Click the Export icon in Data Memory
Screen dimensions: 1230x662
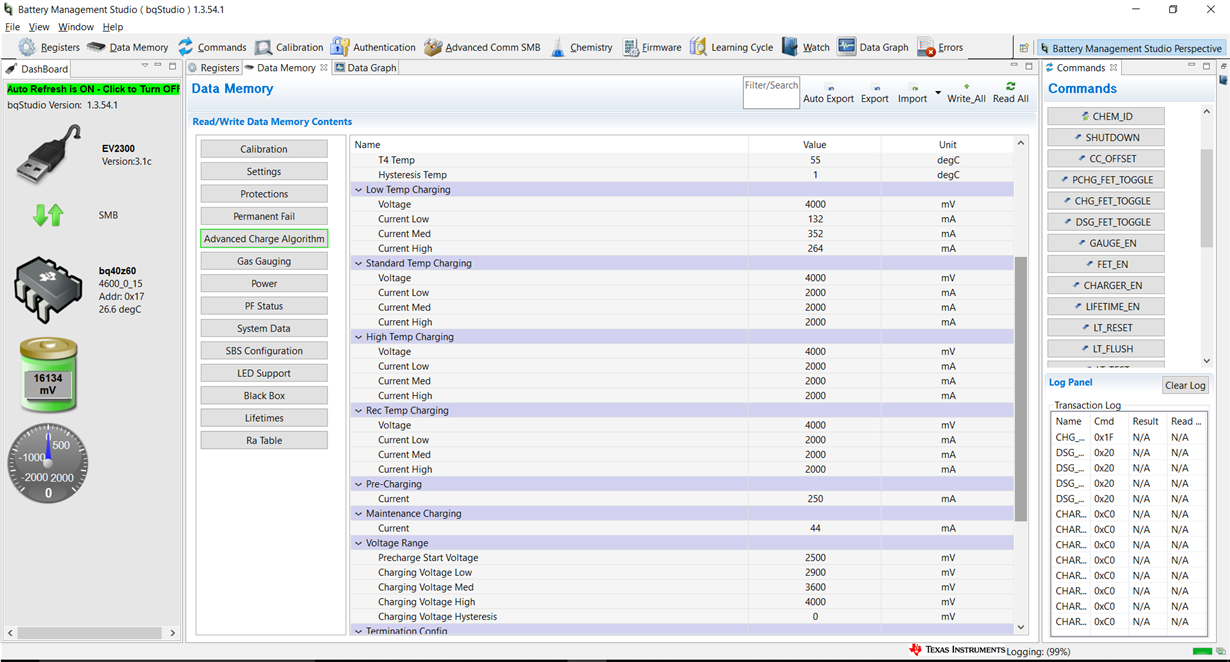(875, 87)
